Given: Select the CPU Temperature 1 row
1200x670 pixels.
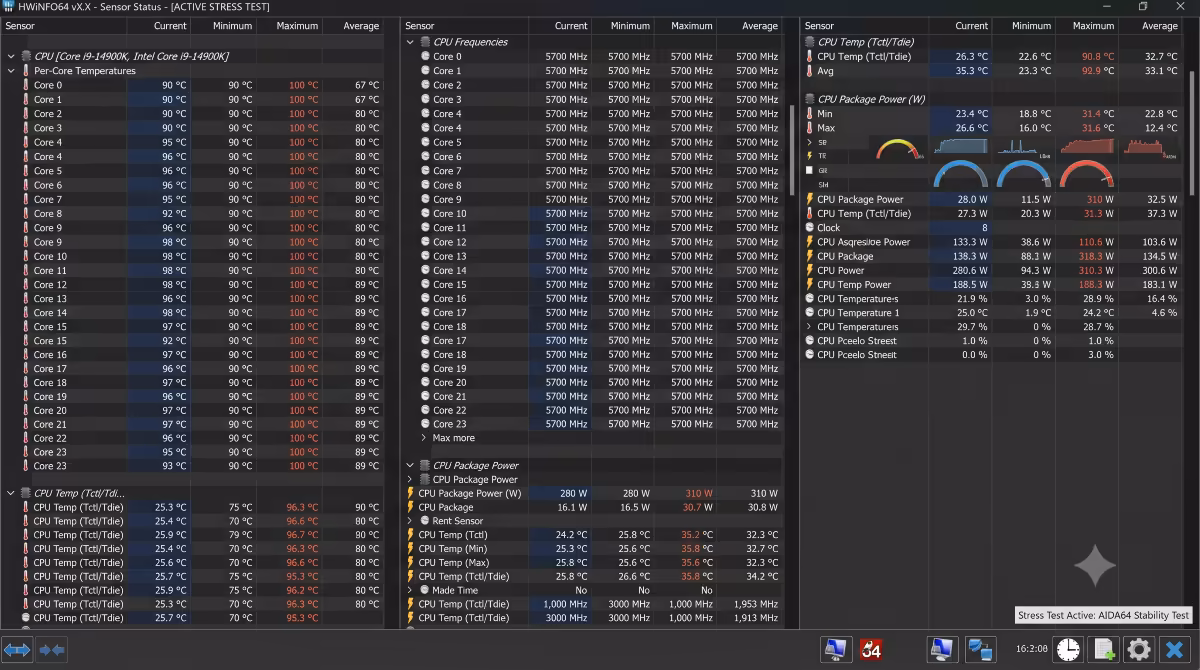Looking at the screenshot, I should (993, 313).
